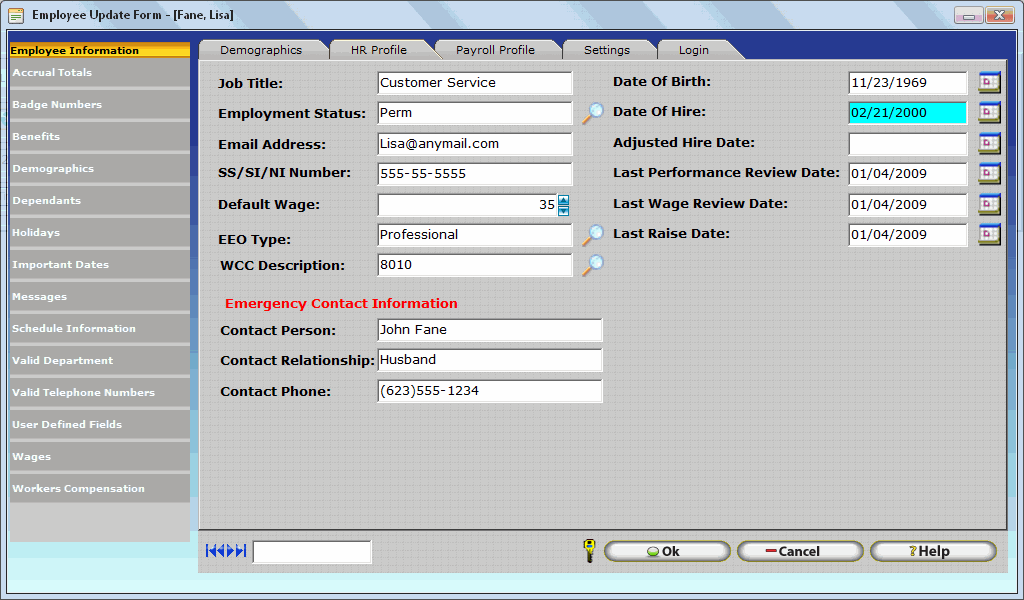Viewport: 1024px width, 600px height.
Task: Jump to last employee record arrow
Action: [241, 551]
